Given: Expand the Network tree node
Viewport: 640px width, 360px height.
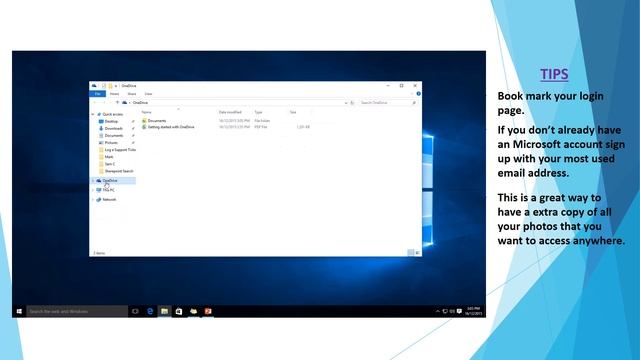Looking at the screenshot, I should coord(93,200).
